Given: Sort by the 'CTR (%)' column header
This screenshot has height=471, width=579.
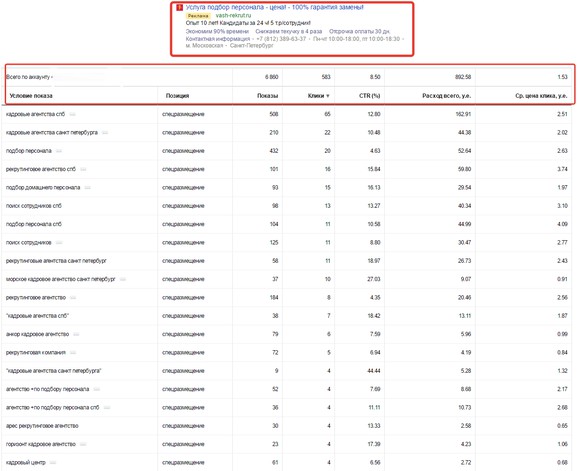Looking at the screenshot, I should (370, 96).
